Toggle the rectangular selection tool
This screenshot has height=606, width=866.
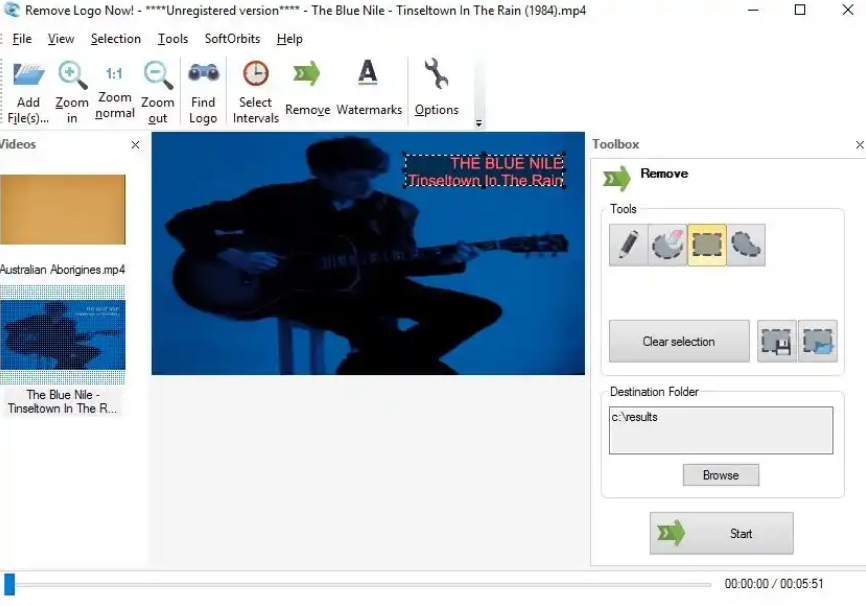[707, 245]
